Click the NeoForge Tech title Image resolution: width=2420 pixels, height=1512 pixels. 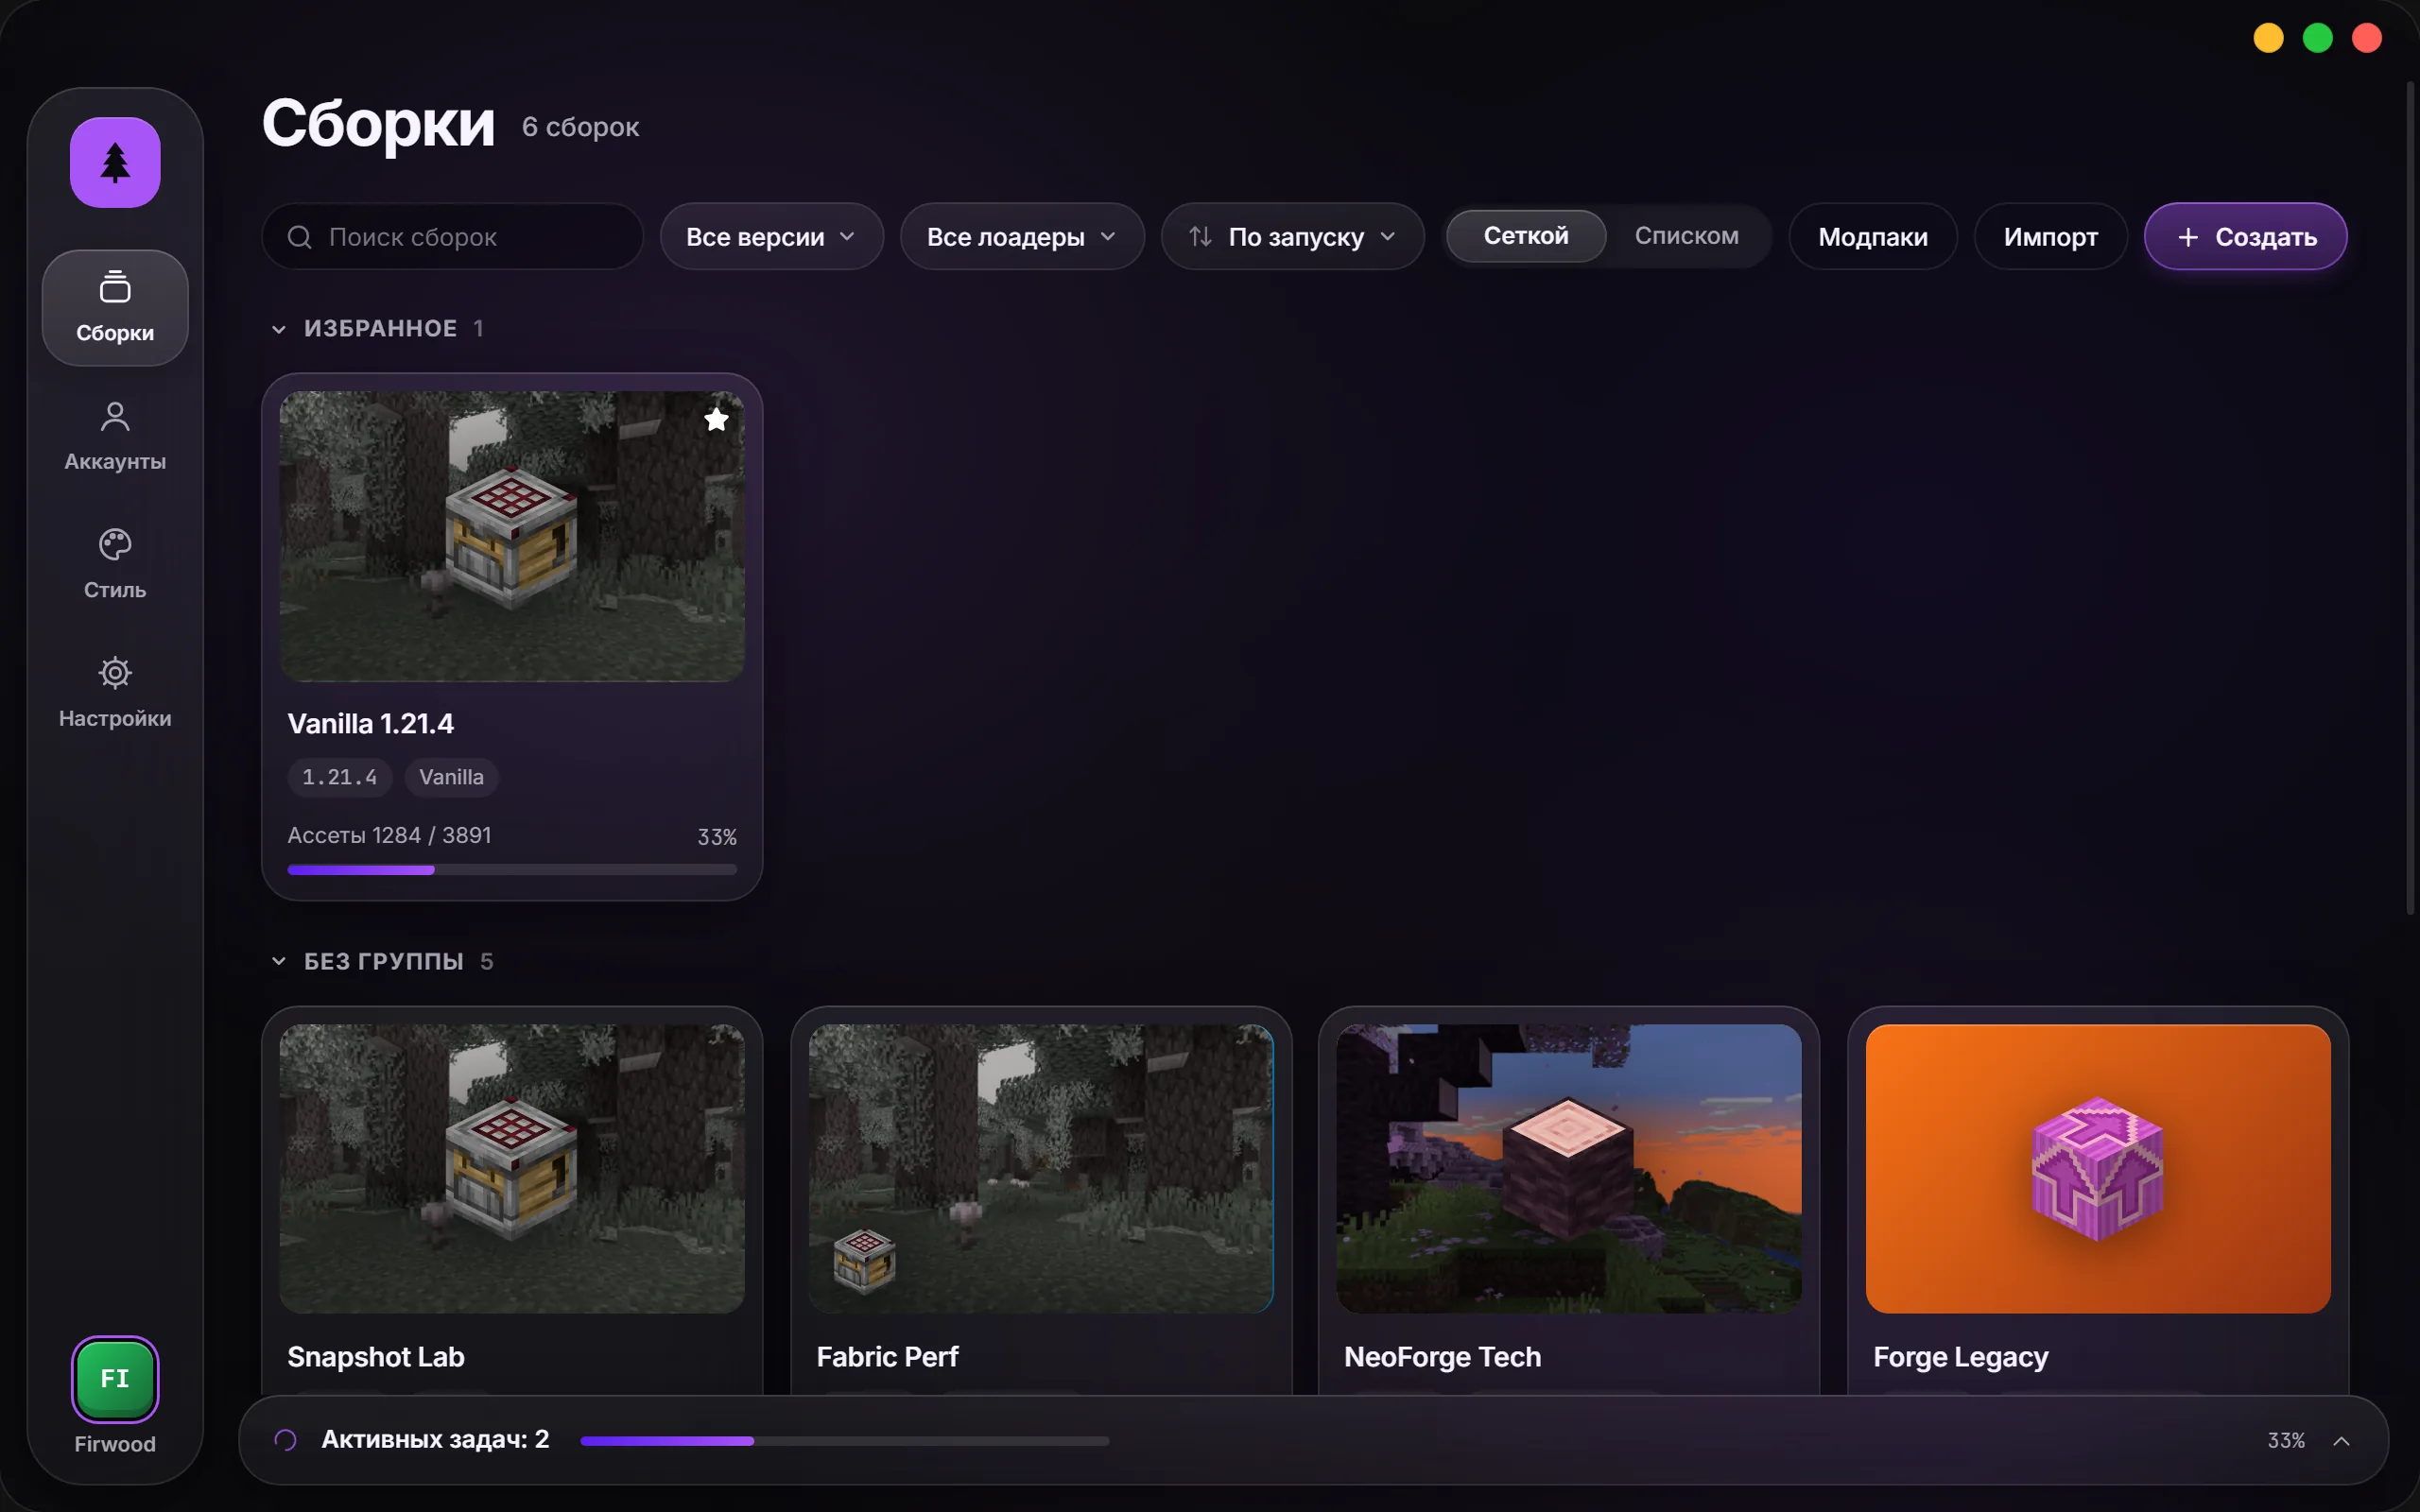click(1442, 1357)
